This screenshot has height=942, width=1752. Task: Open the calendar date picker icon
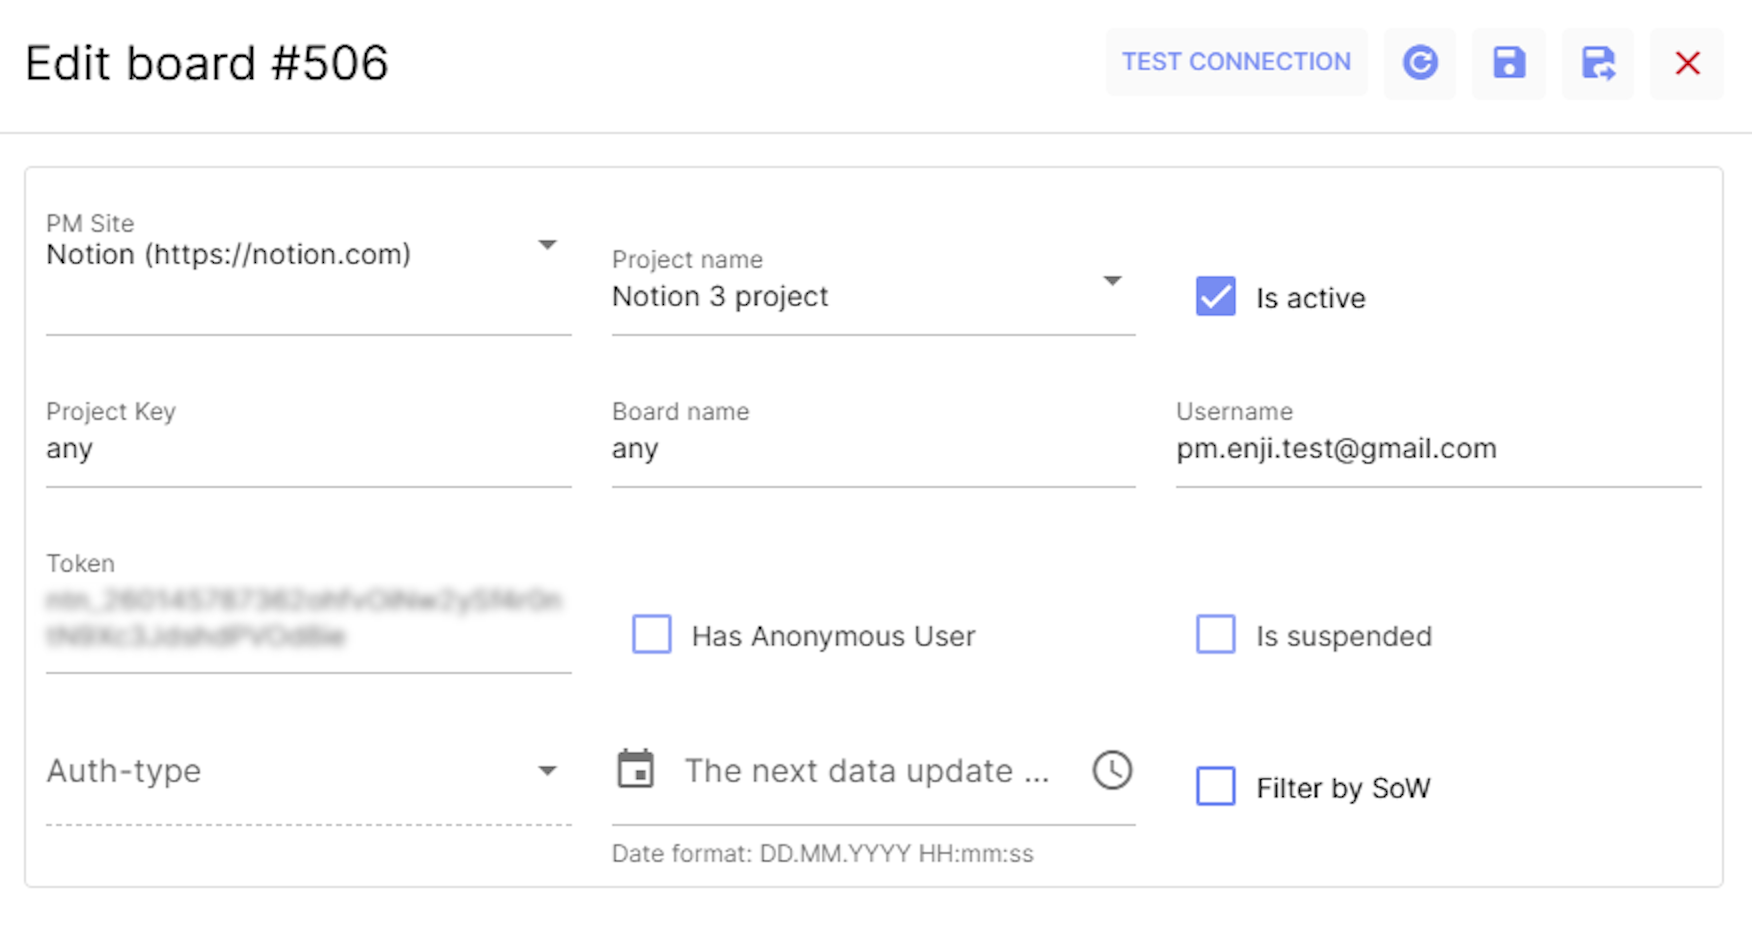click(636, 769)
